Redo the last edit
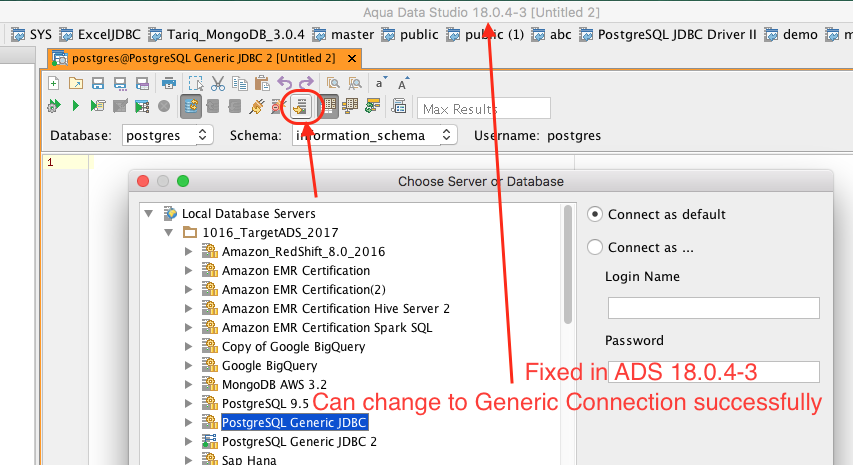 [306, 83]
